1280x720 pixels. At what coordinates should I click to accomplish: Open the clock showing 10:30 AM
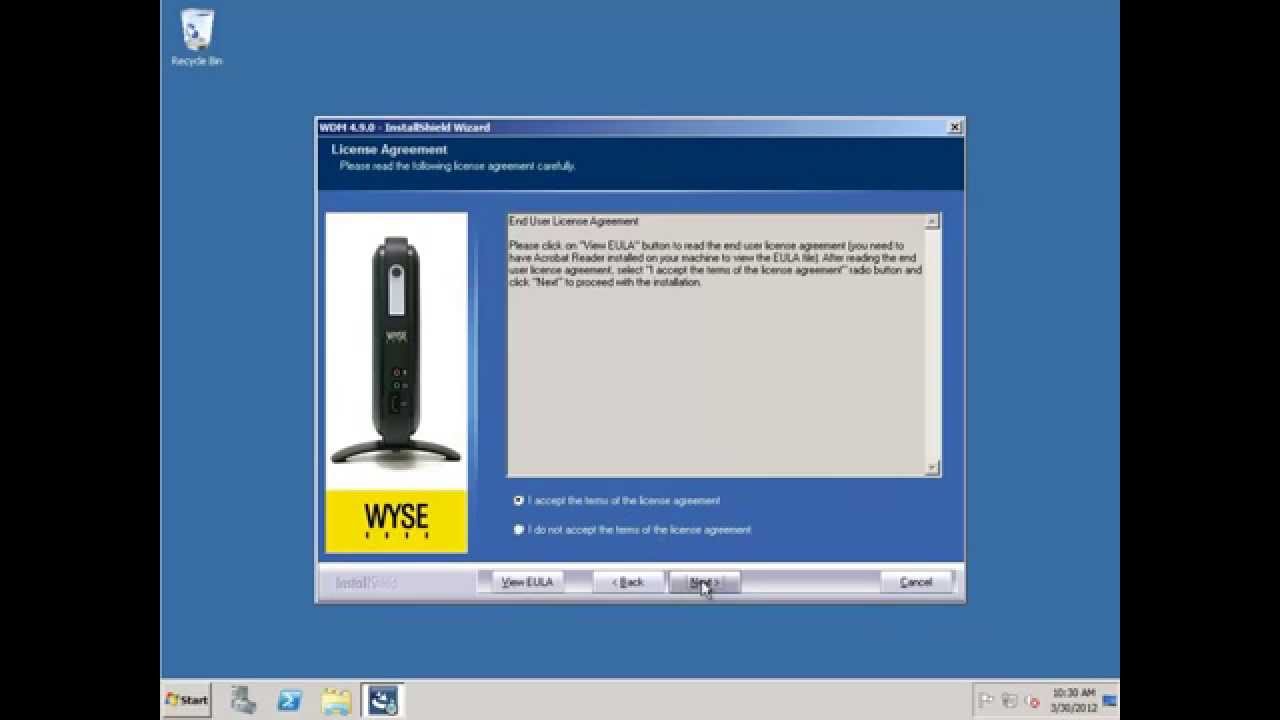pyautogui.click(x=1073, y=700)
